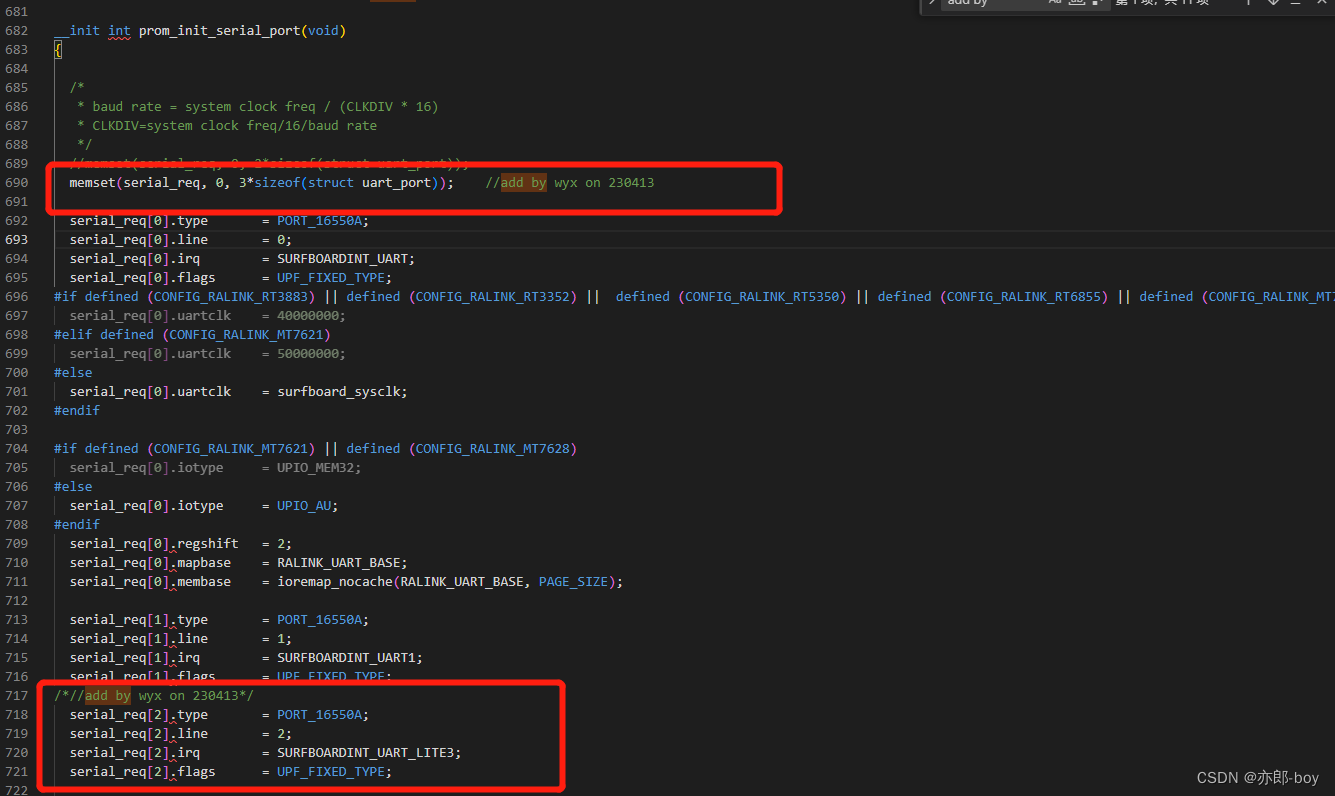The image size is (1335, 796).
Task: Click serial_req[0].type on line 692
Action: (x=138, y=221)
